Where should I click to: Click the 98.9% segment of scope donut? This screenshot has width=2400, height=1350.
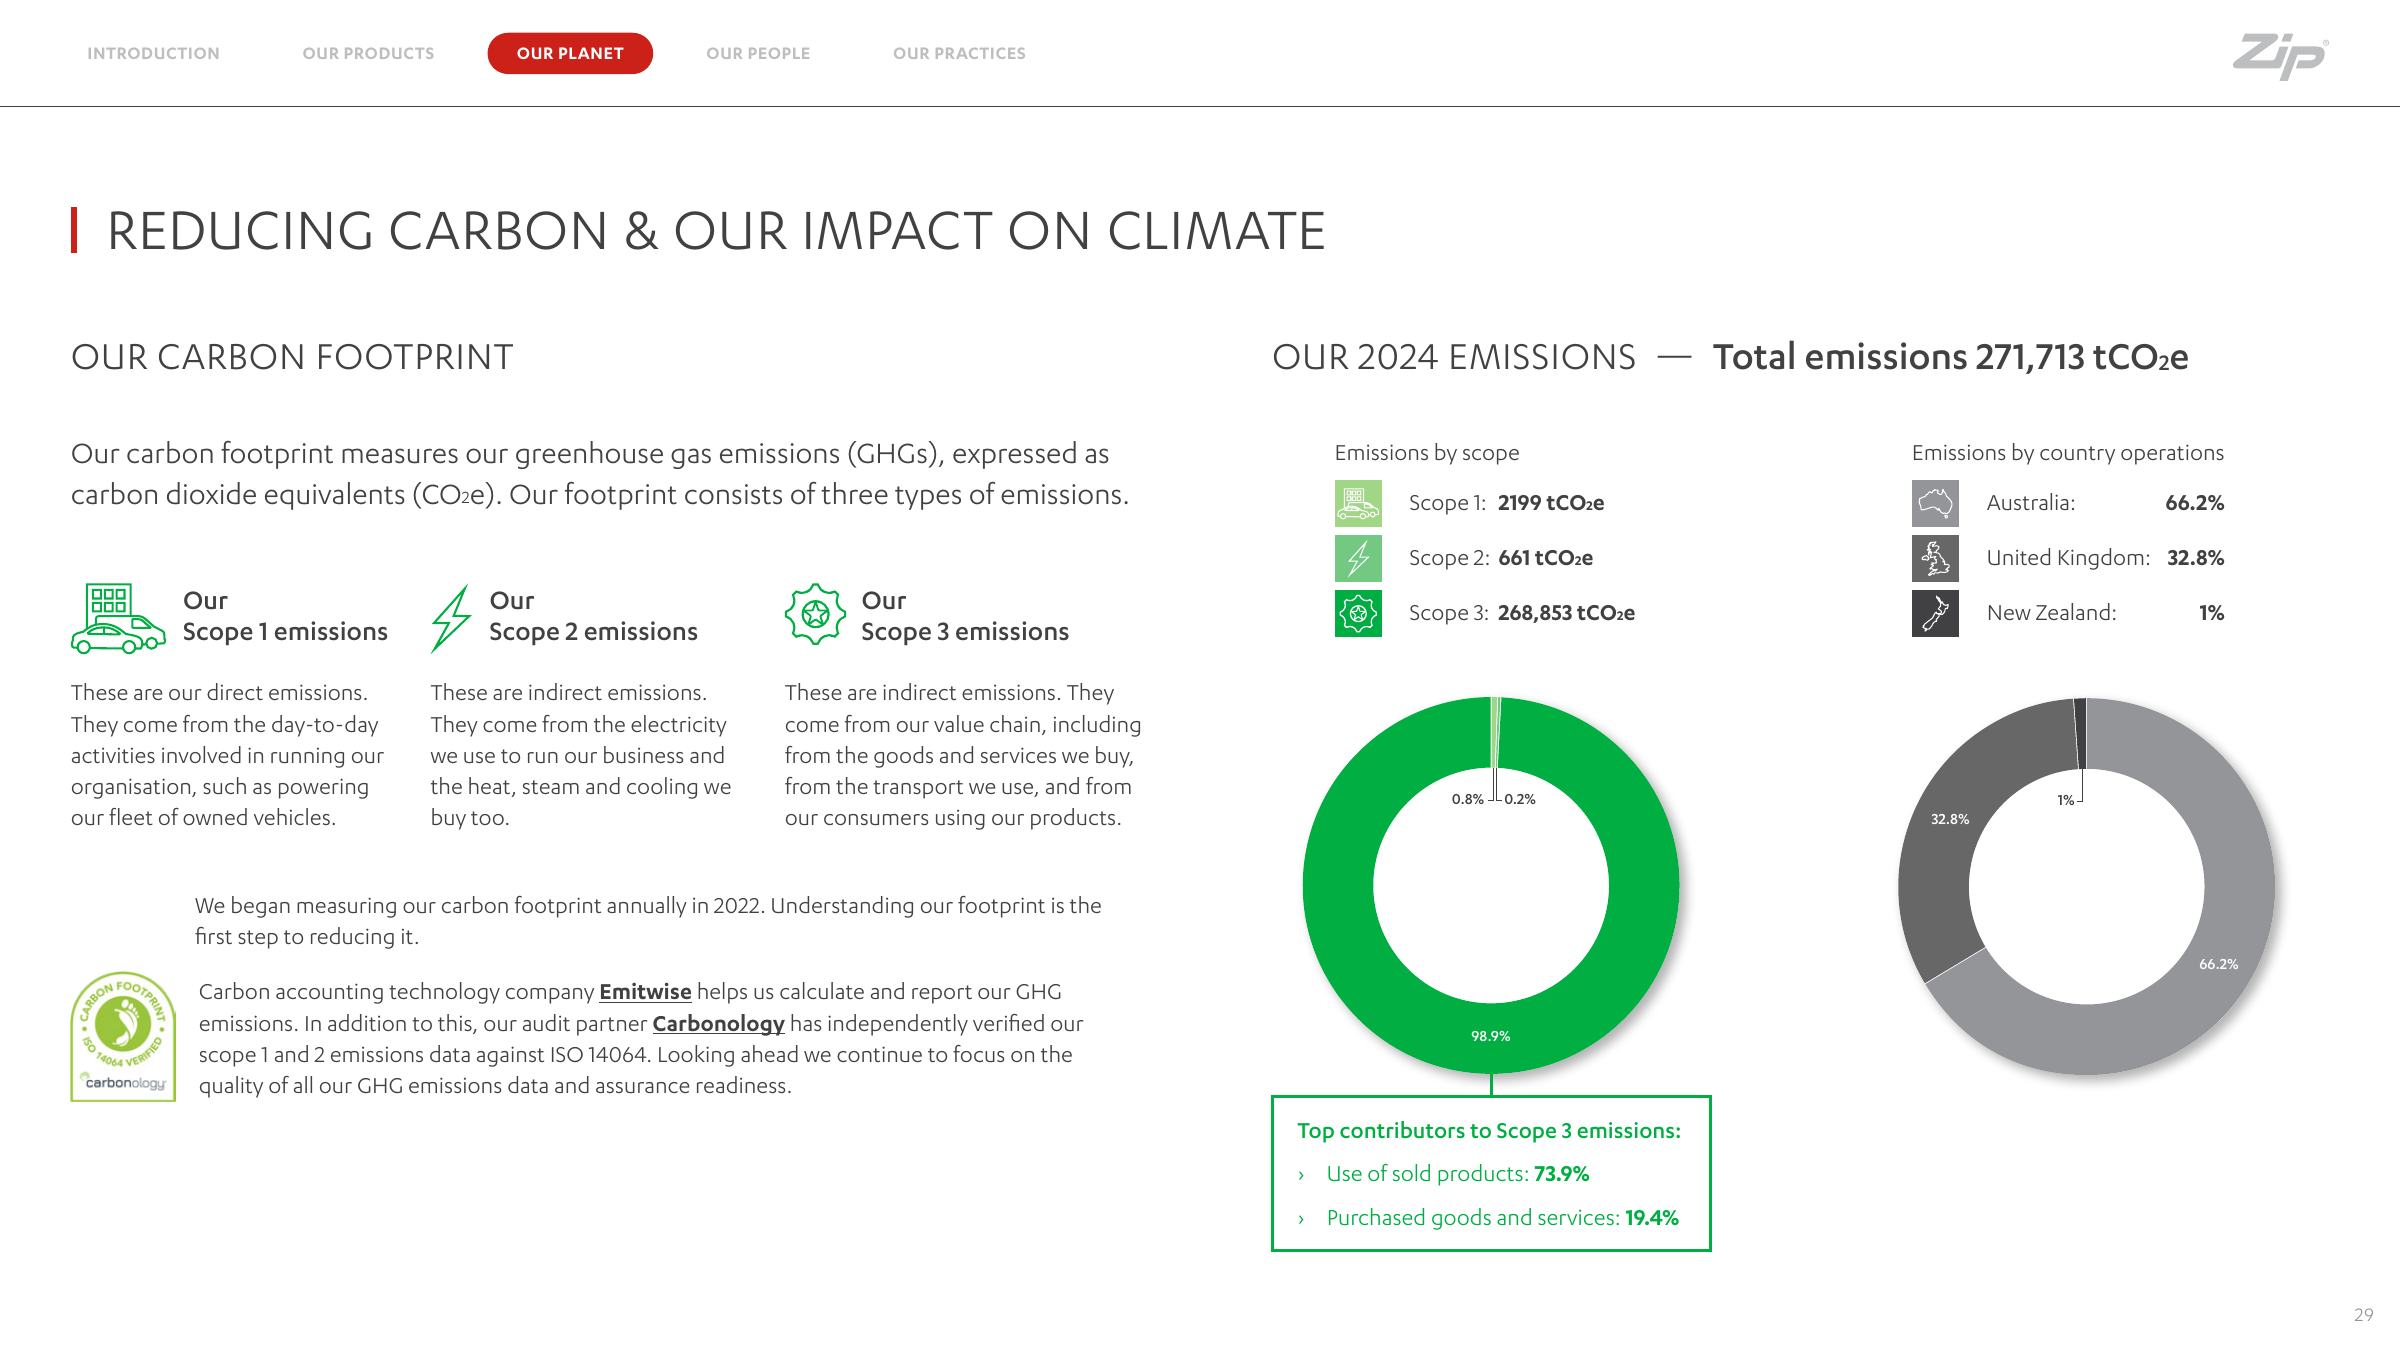coord(1491,1036)
